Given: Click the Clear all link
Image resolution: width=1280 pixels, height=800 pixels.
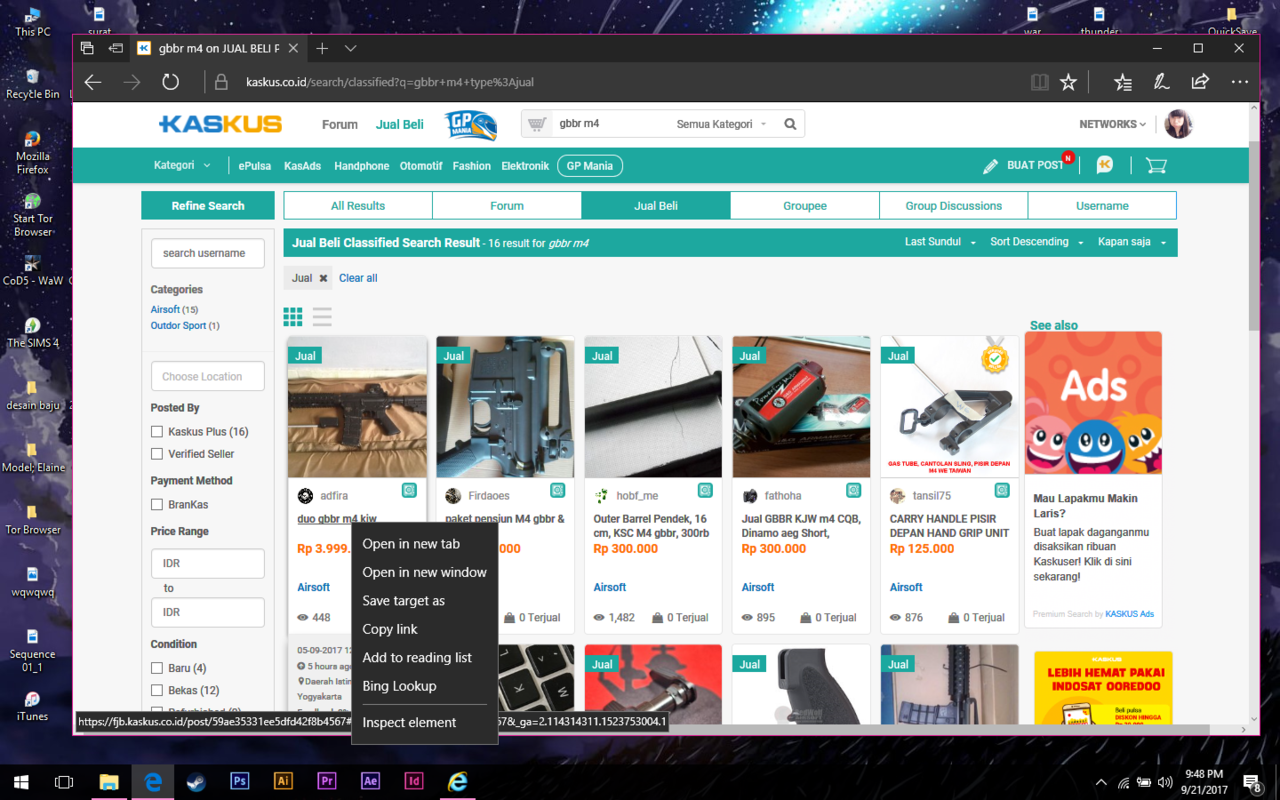Looking at the screenshot, I should coord(358,278).
